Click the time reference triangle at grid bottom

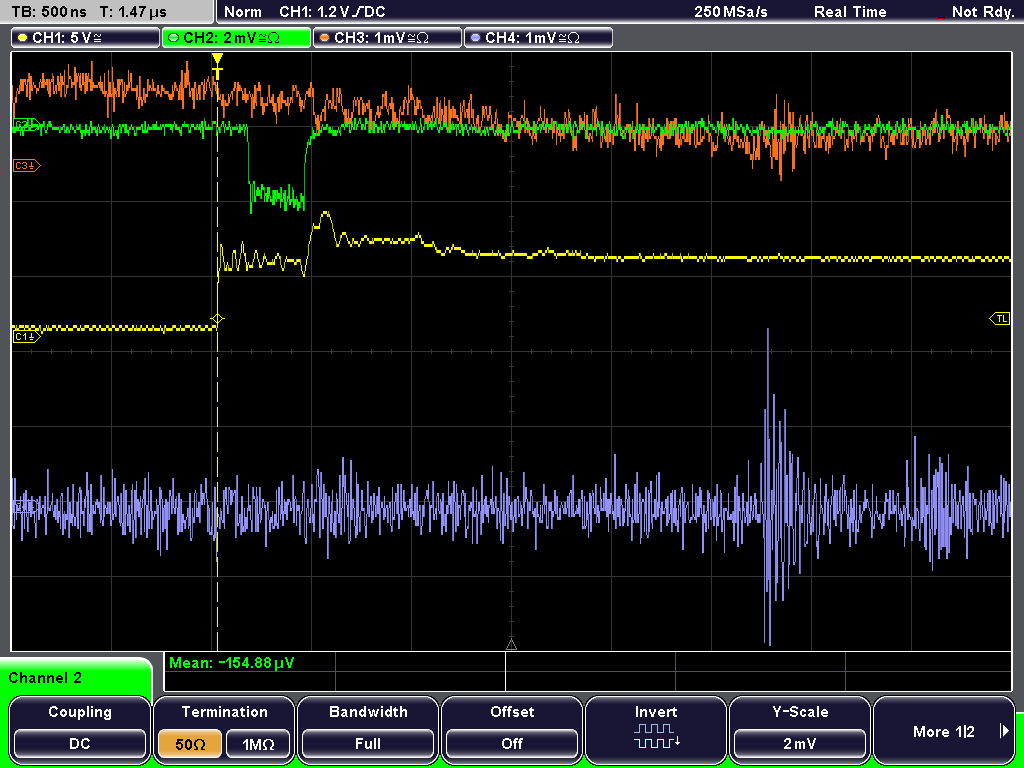click(511, 645)
